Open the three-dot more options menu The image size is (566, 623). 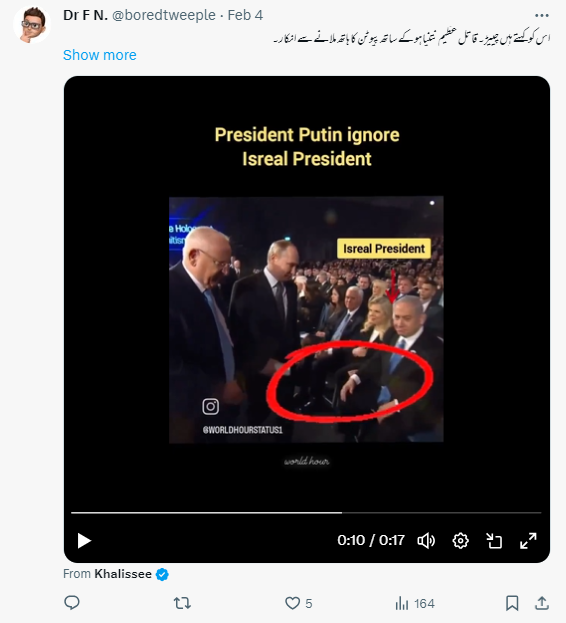click(x=542, y=15)
